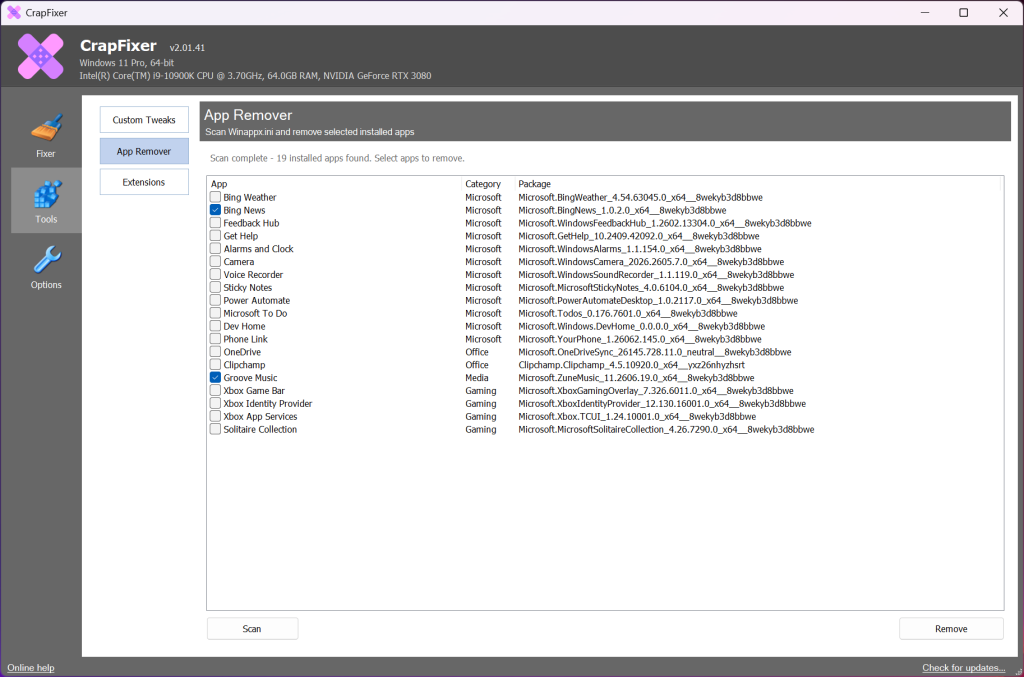Screen dimensions: 1024x677
Task: Click Media category in Groove Music row
Action: pyautogui.click(x=477, y=378)
